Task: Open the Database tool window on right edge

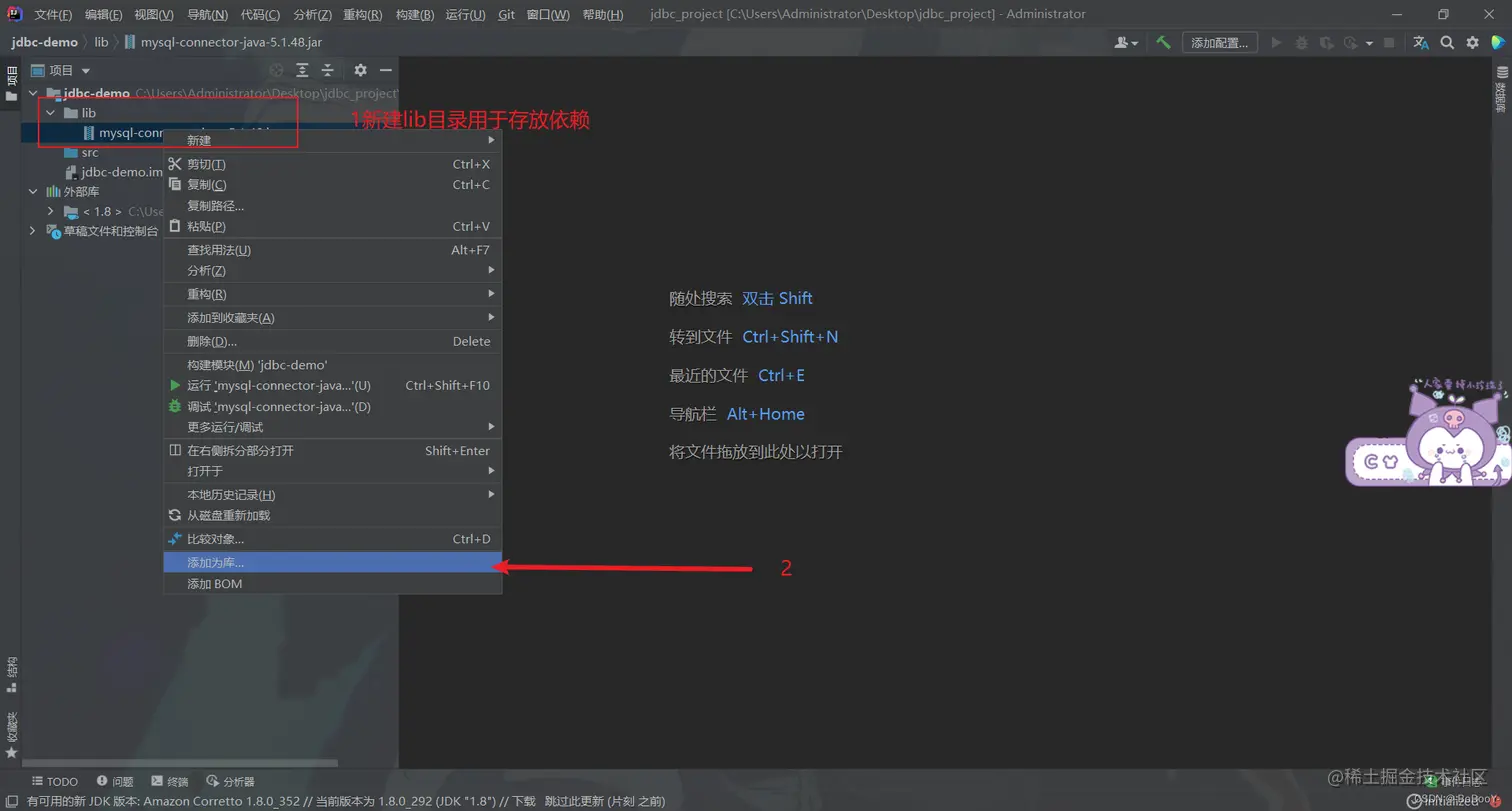Action: point(1501,90)
